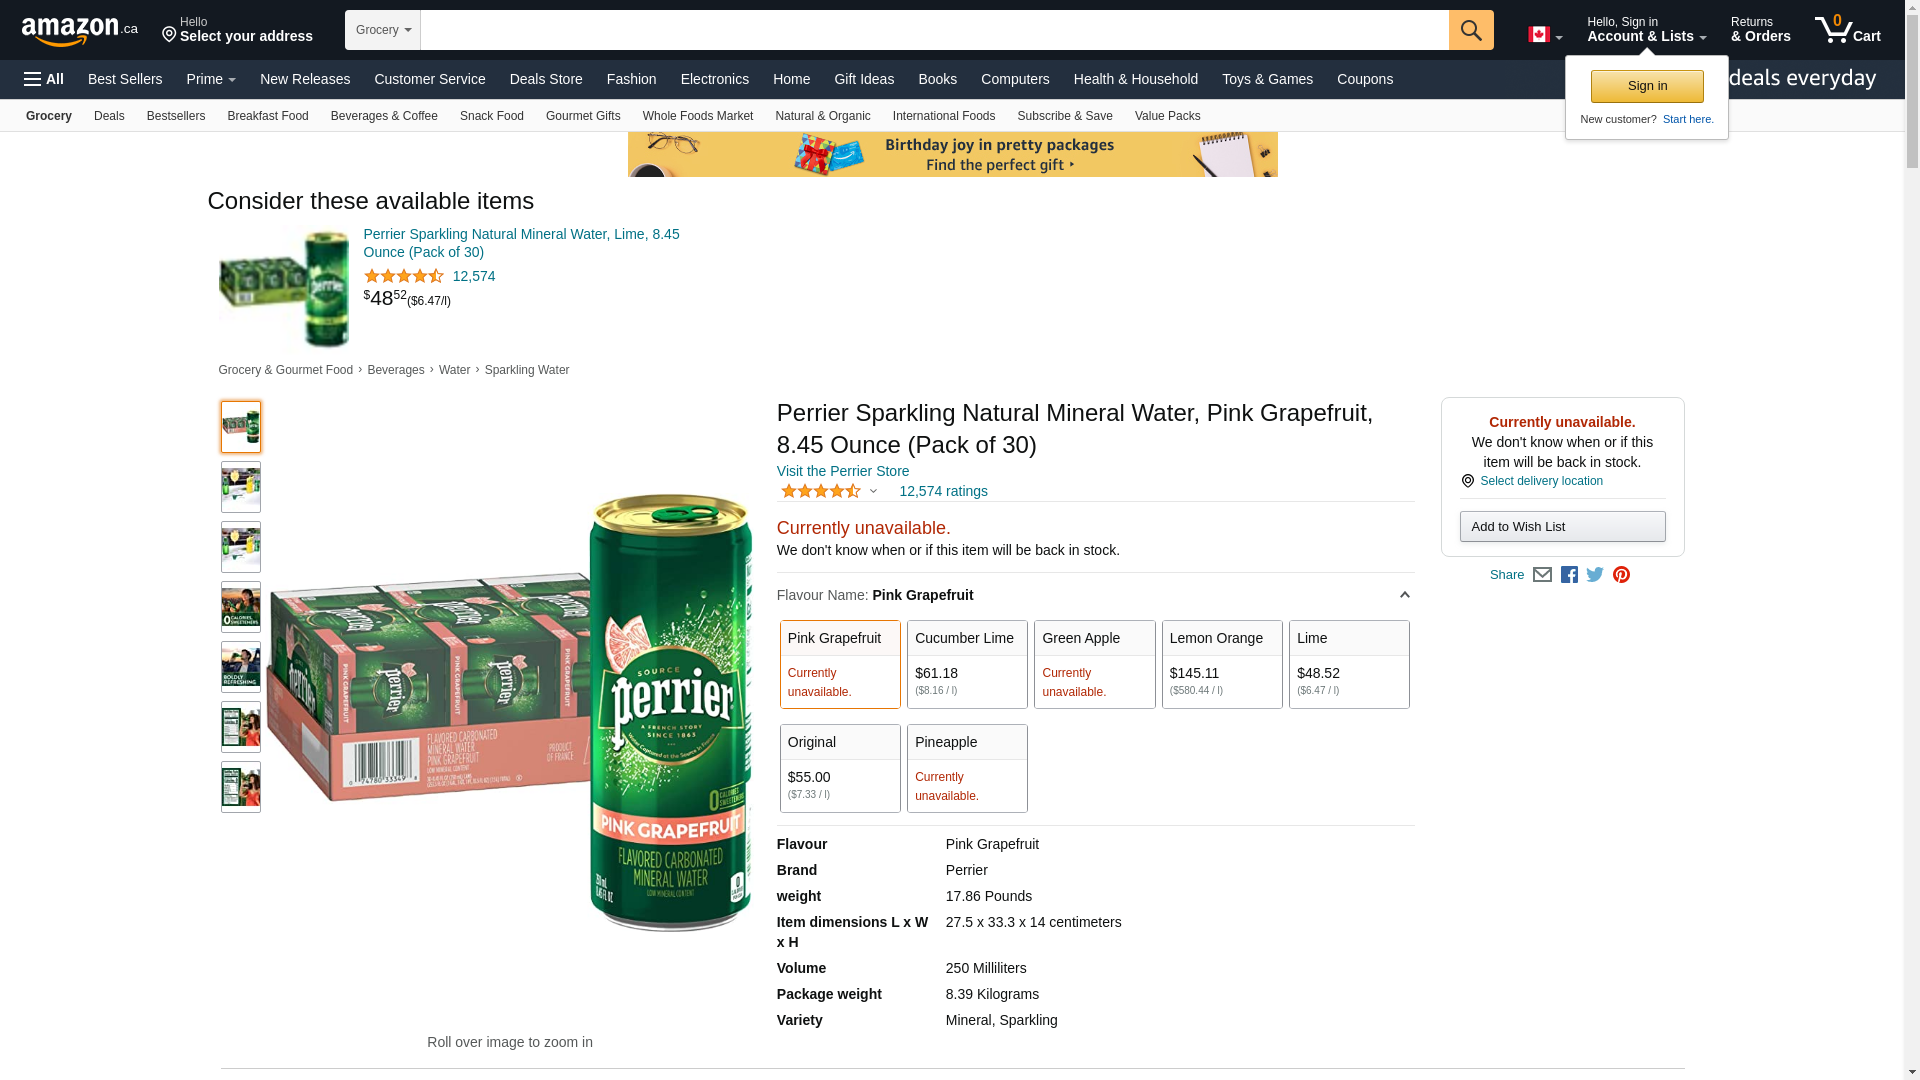Go to Amazon.ca home logo
The width and height of the screenshot is (1920, 1080).
(x=80, y=31)
